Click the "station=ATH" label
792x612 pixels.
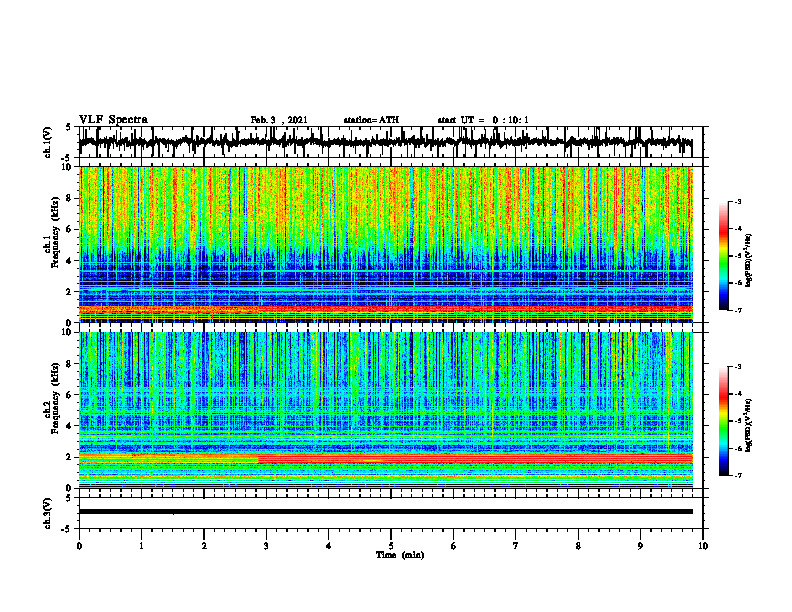pos(371,120)
